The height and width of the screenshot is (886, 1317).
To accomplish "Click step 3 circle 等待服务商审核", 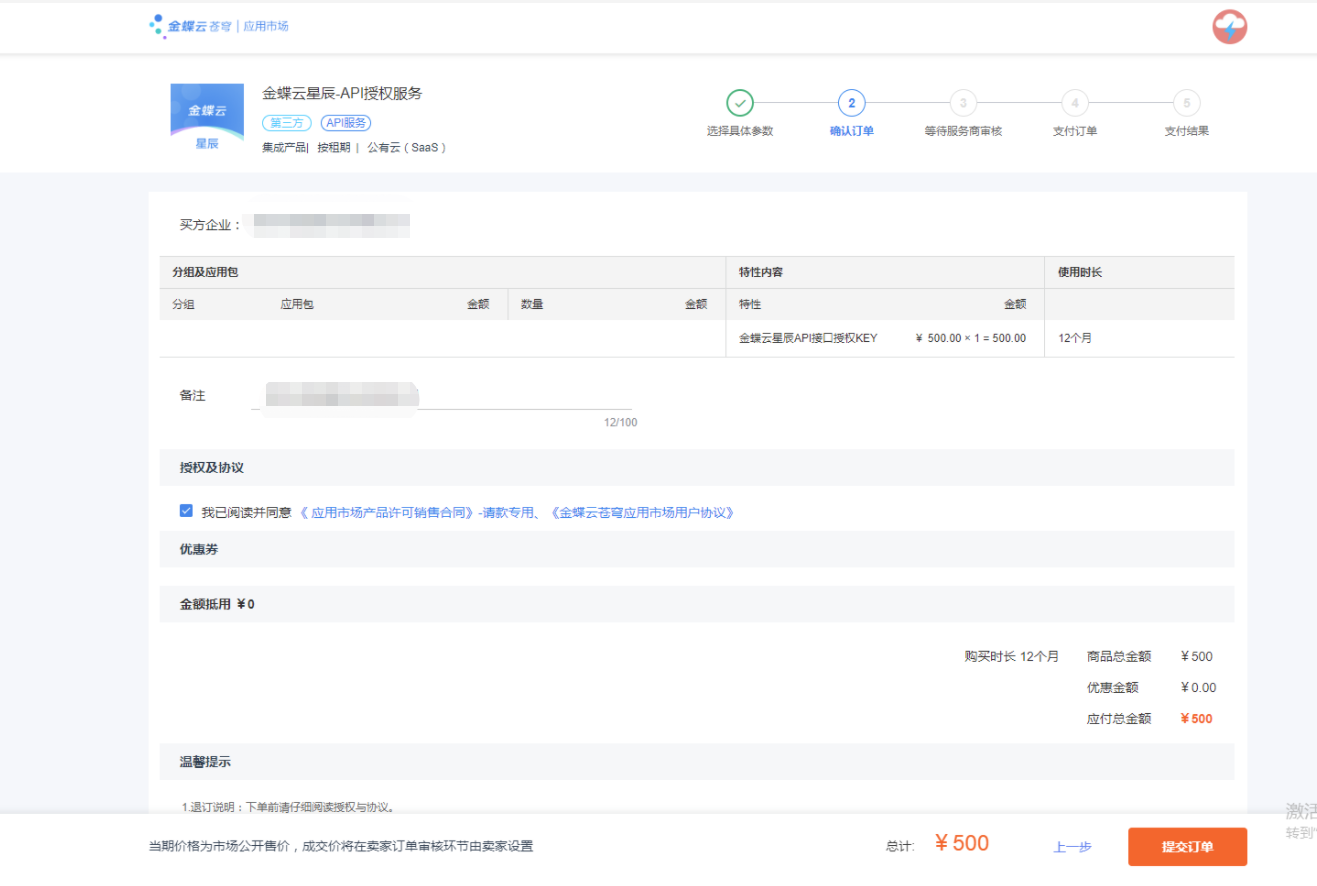I will pos(963,102).
